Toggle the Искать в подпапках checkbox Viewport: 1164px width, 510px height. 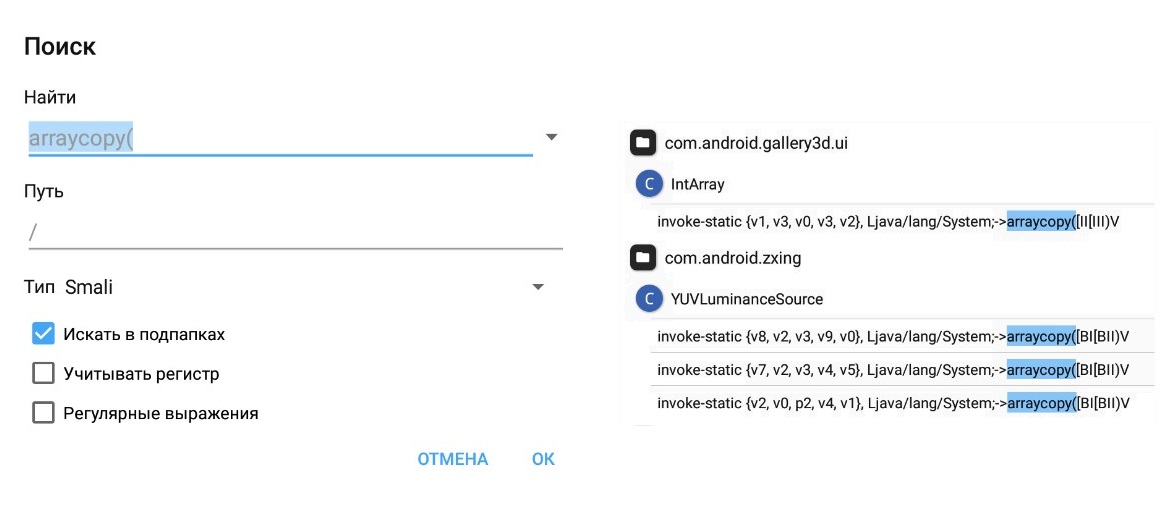[44, 334]
